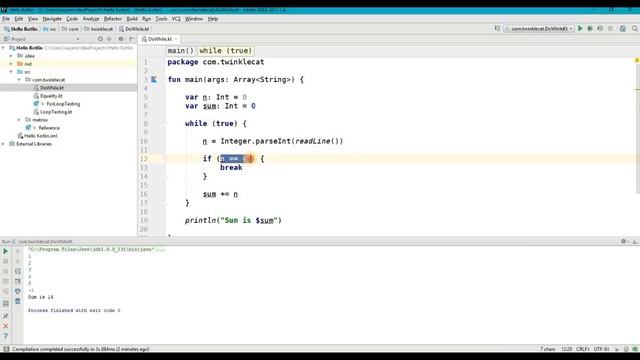640x360 pixels.
Task: Jump up the stack trace arrow
Action: click(x=18, y=251)
